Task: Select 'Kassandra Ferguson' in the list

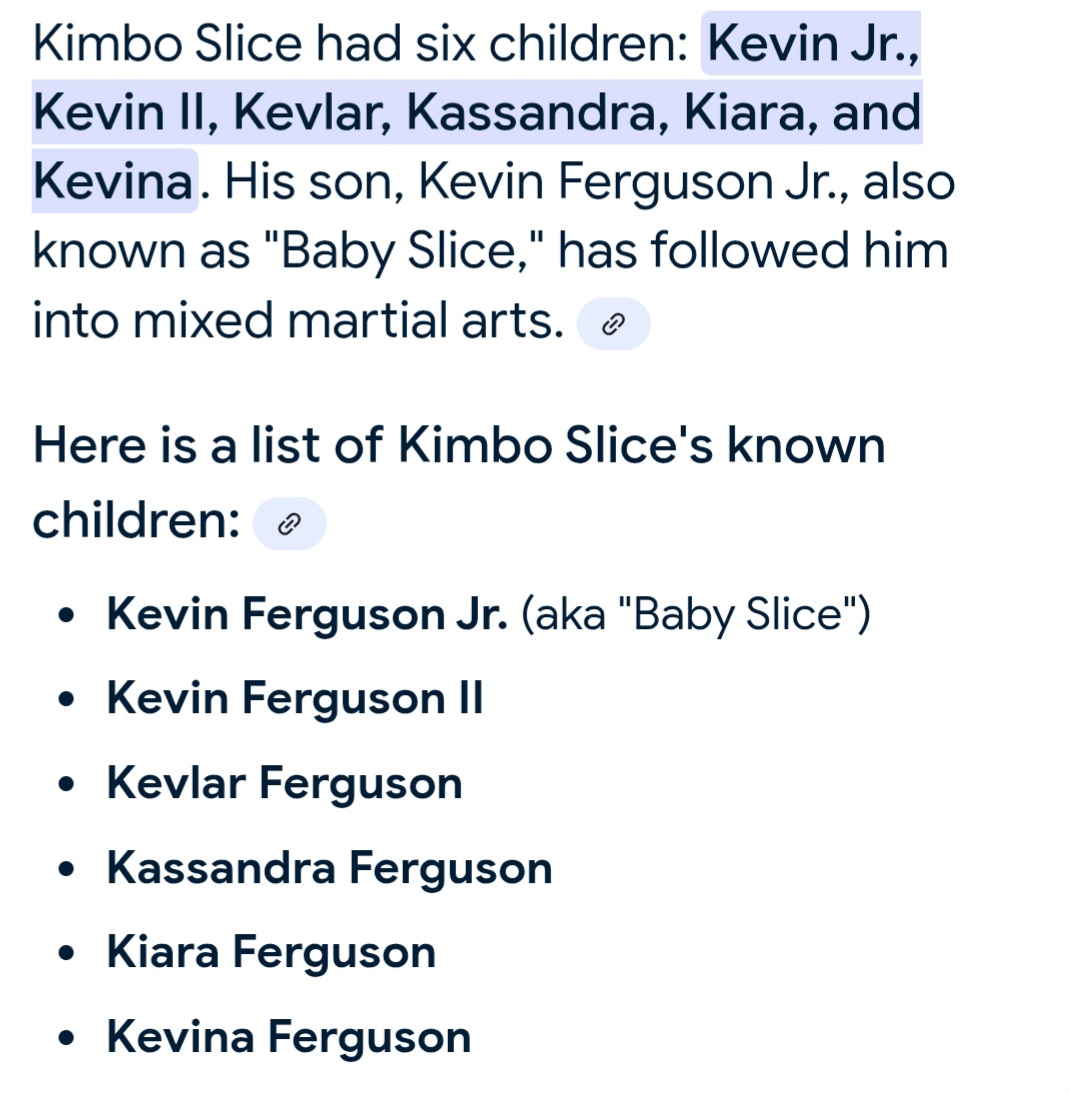Action: pyautogui.click(x=329, y=868)
